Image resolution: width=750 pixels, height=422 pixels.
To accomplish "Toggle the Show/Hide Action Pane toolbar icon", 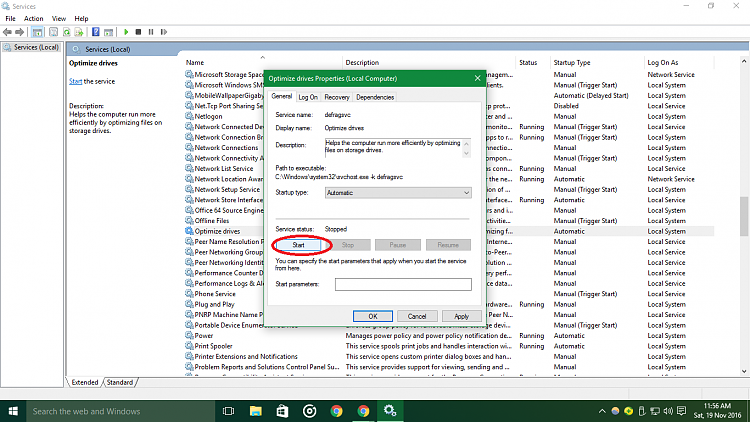I will click(109, 32).
